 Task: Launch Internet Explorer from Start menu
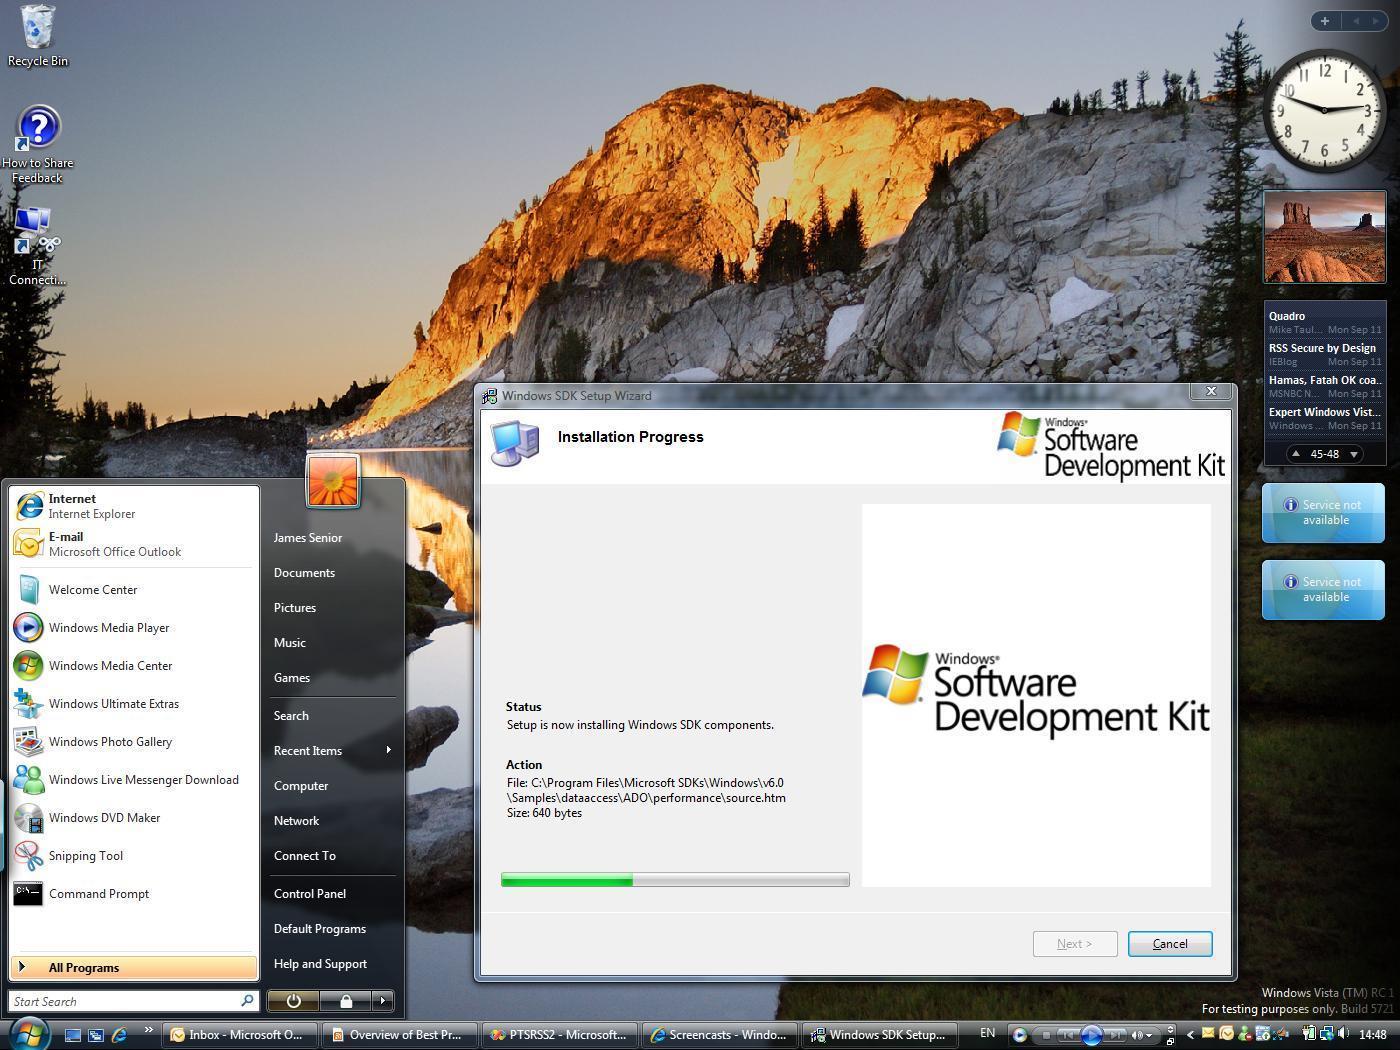(134, 506)
